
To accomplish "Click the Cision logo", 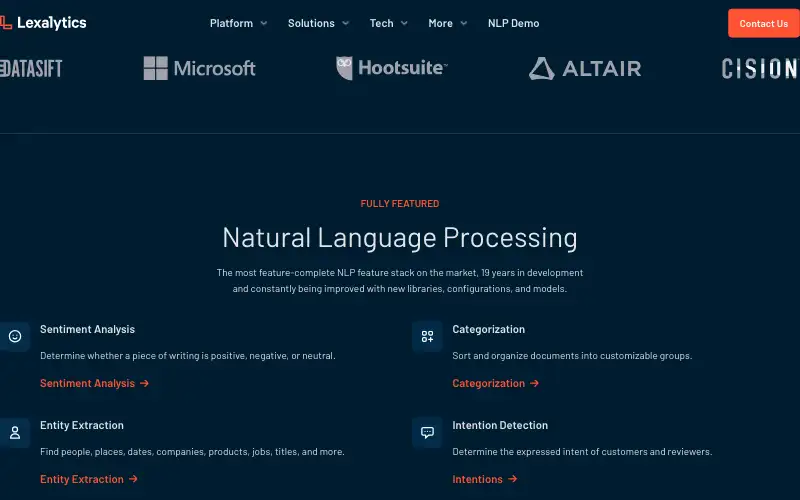I will pos(760,68).
